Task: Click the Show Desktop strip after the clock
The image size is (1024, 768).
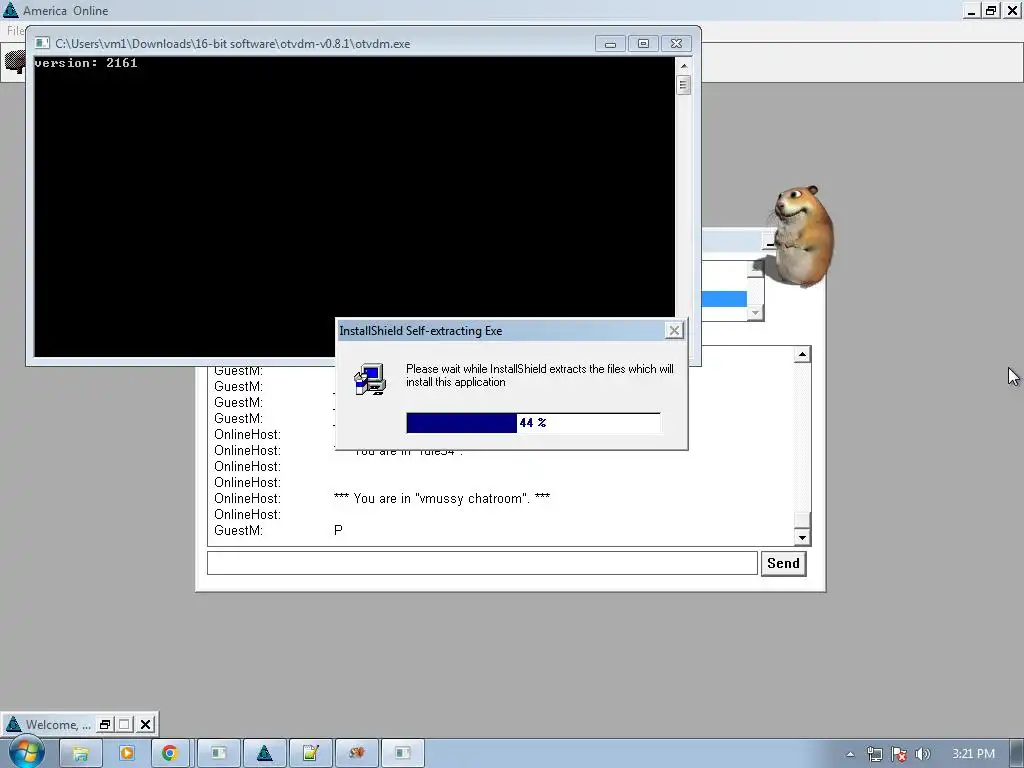Action: [x=1017, y=754]
